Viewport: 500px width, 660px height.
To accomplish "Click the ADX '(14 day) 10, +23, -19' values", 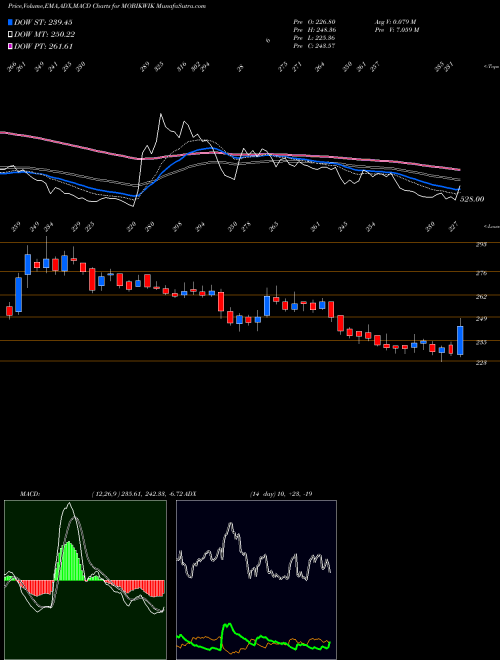I will click(x=281, y=494).
